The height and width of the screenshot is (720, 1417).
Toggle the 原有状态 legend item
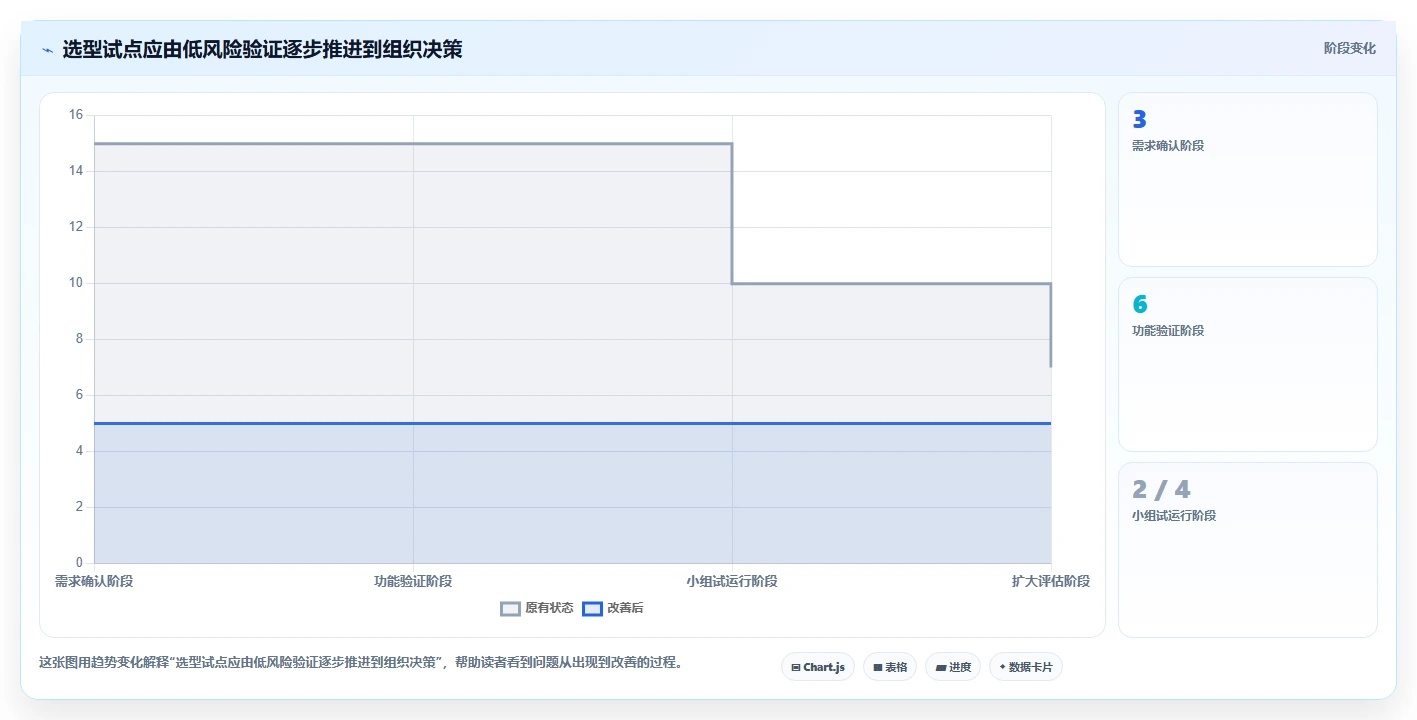click(x=537, y=608)
